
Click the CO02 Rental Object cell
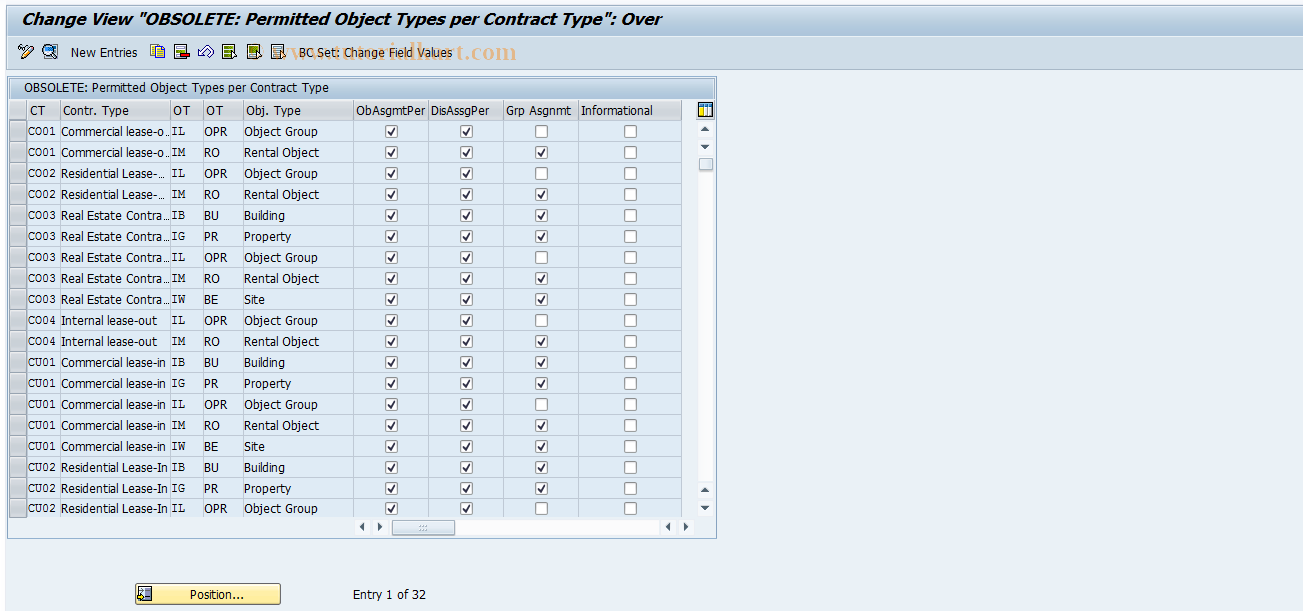(x=297, y=195)
